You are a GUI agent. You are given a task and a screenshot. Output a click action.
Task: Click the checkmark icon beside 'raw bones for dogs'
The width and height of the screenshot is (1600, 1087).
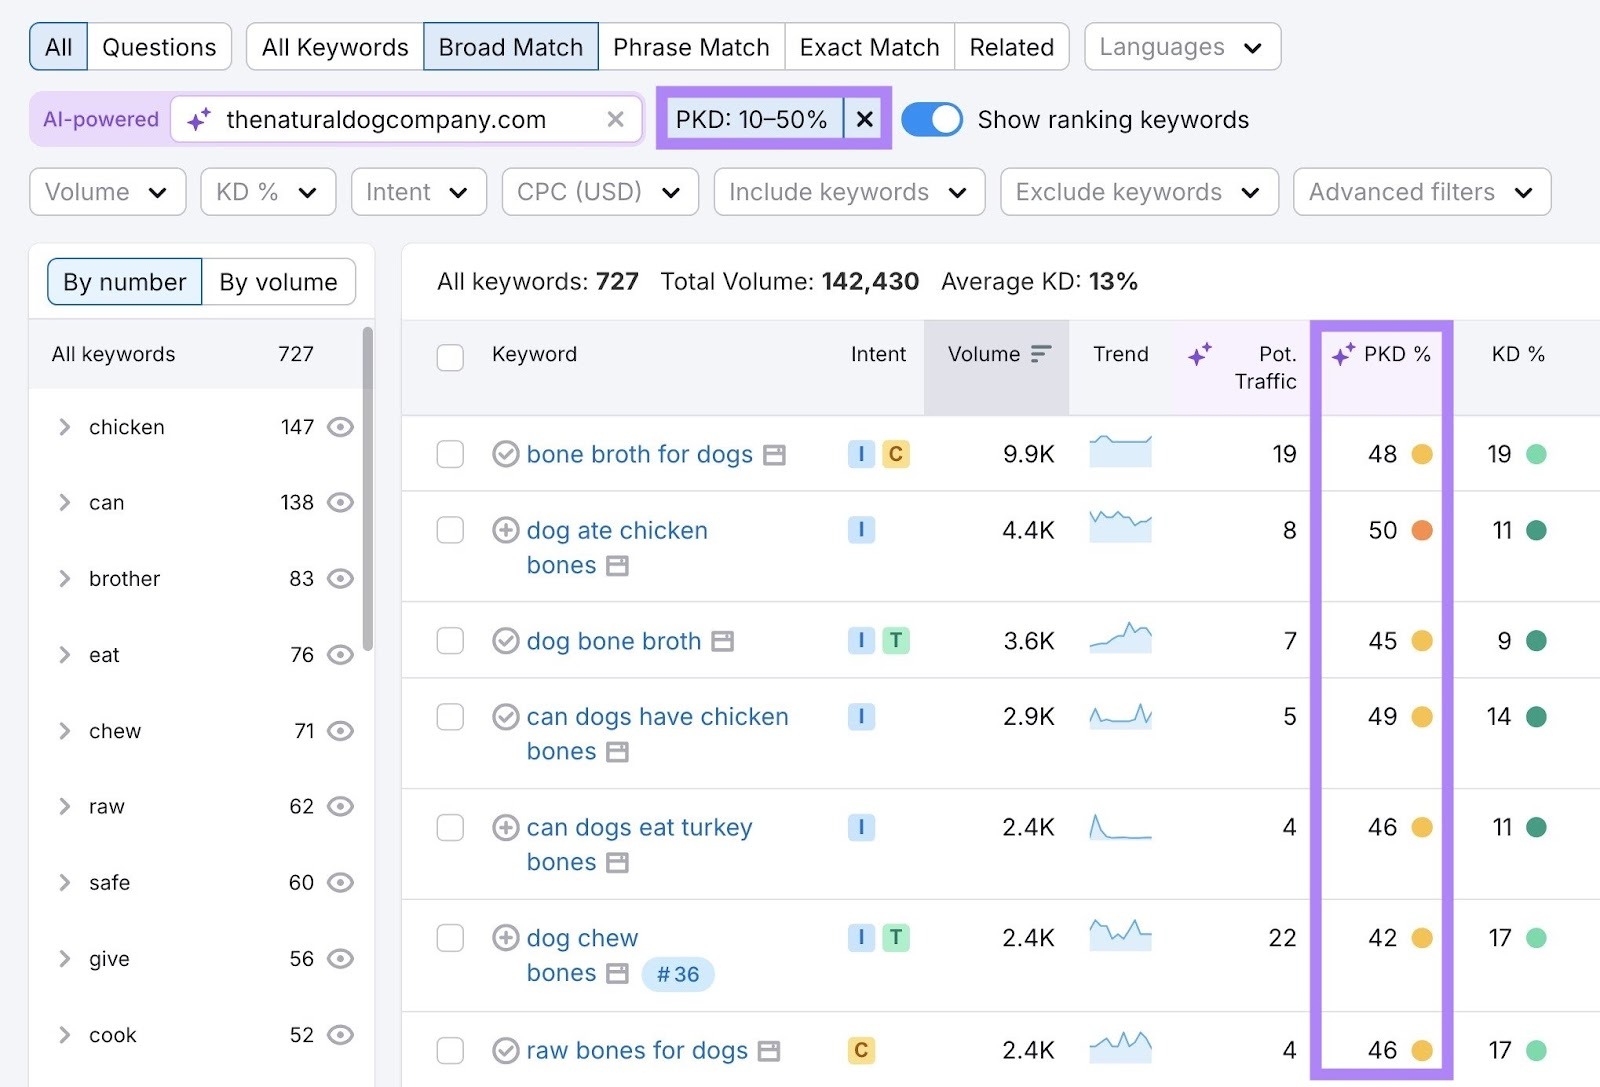coord(506,1051)
